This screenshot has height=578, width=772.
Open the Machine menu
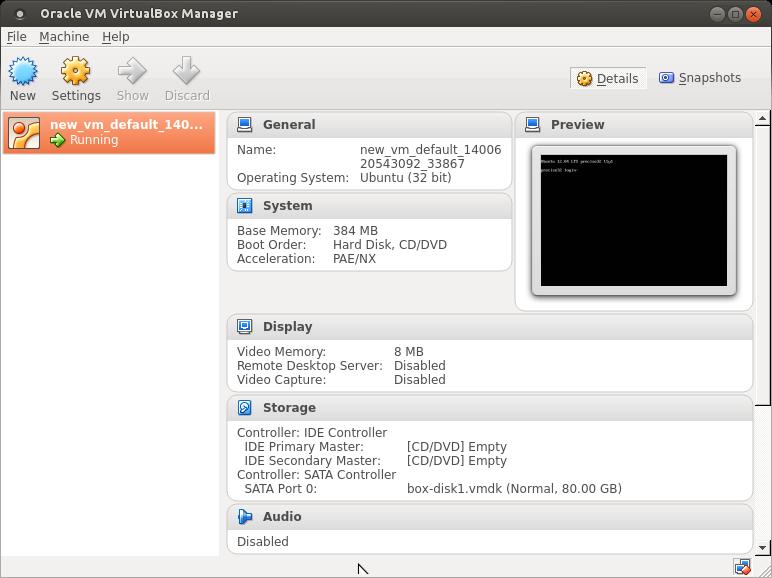coord(64,37)
